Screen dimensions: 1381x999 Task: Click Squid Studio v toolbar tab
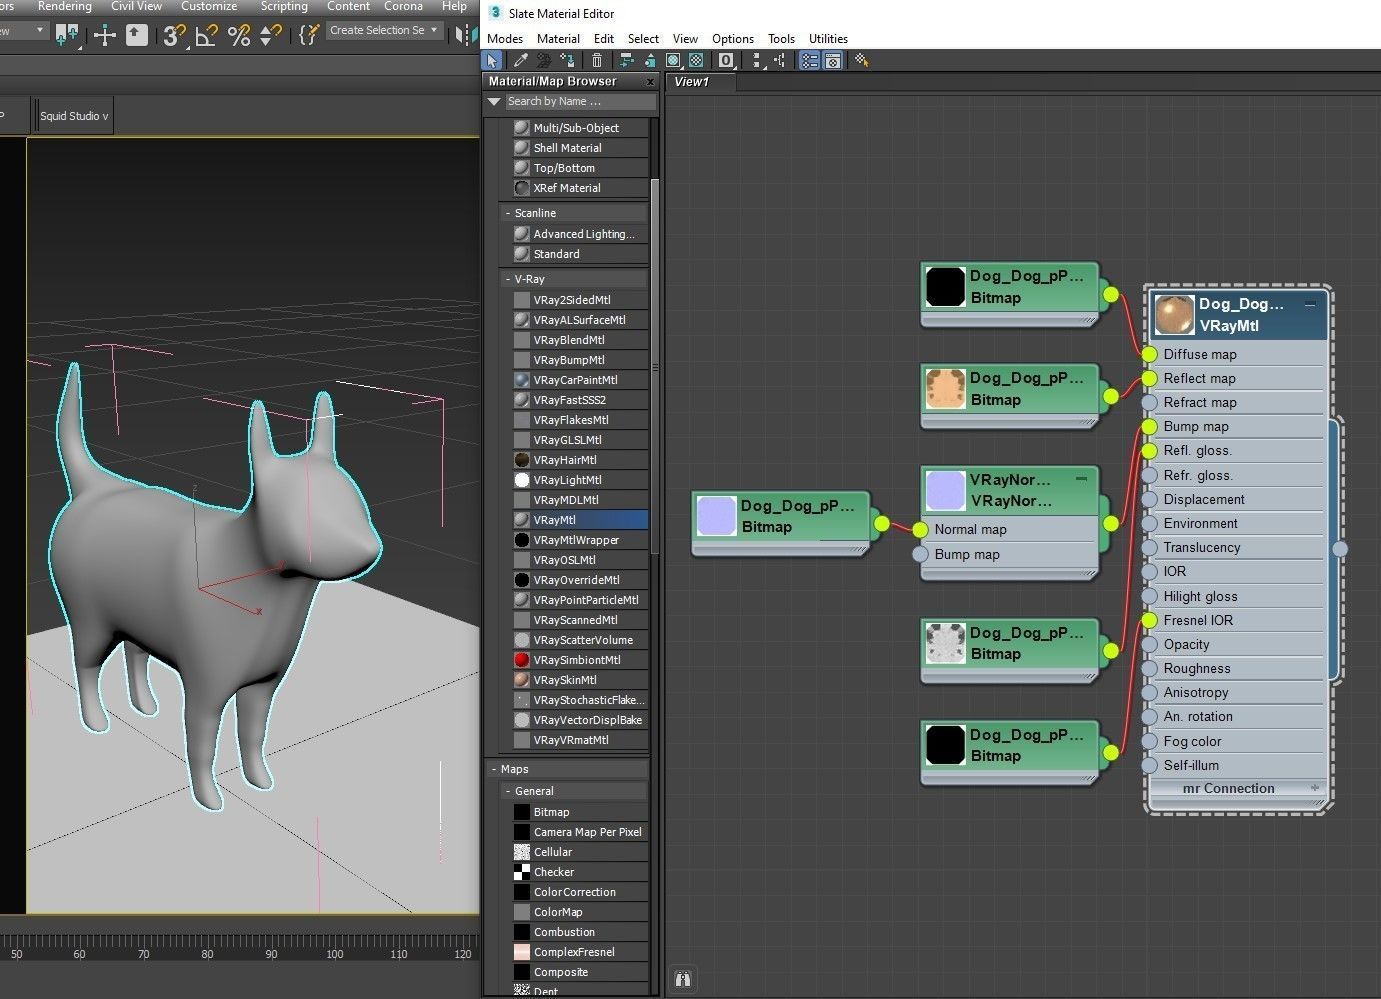75,116
